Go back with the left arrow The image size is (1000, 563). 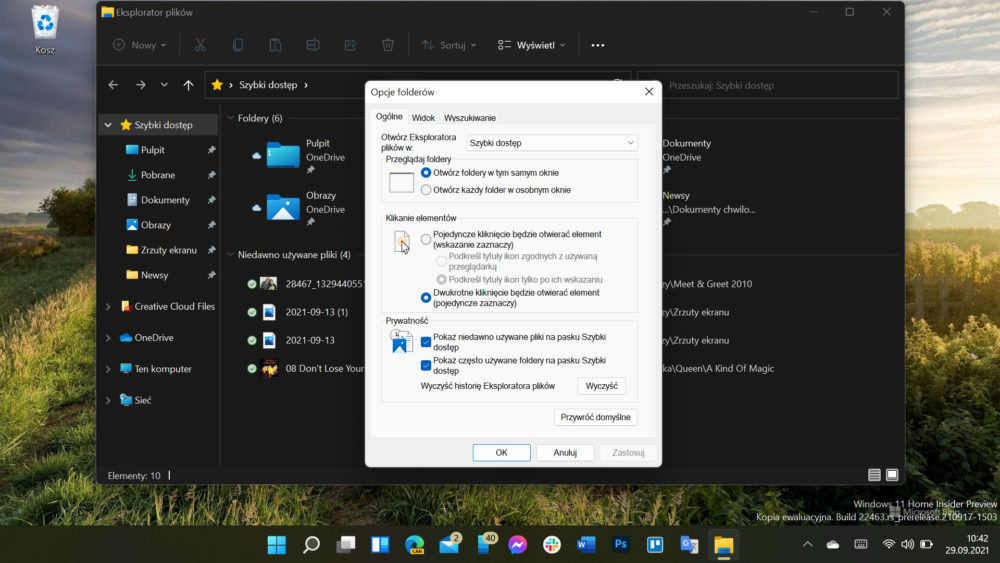point(113,85)
